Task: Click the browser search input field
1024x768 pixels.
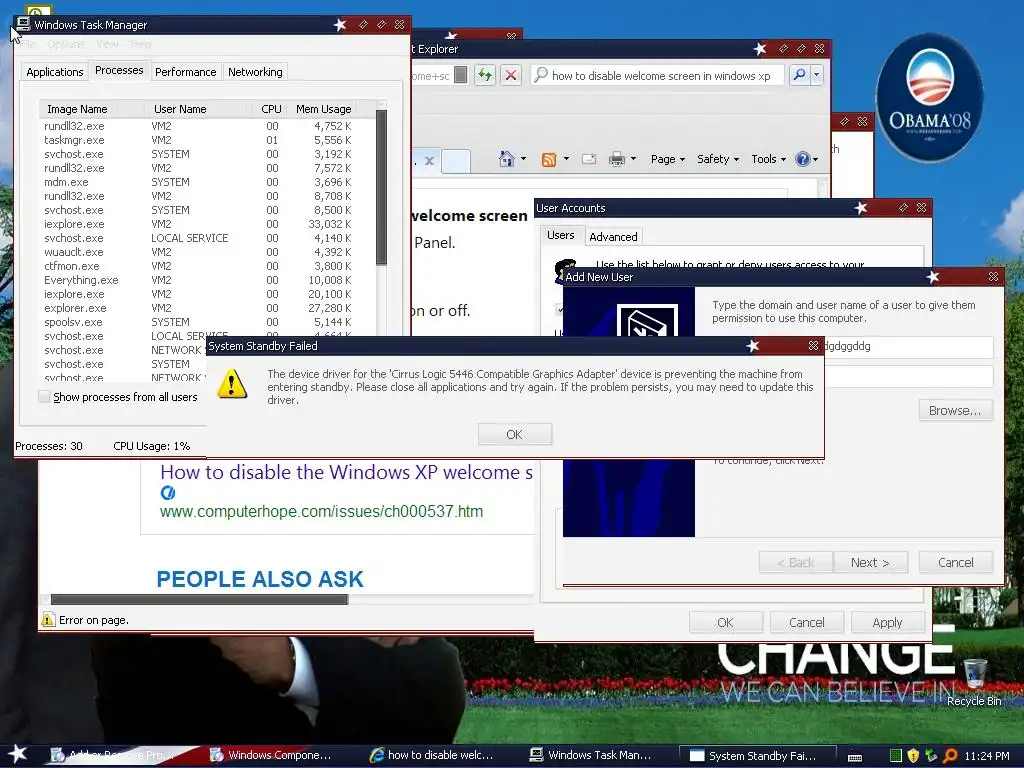Action: coord(660,75)
